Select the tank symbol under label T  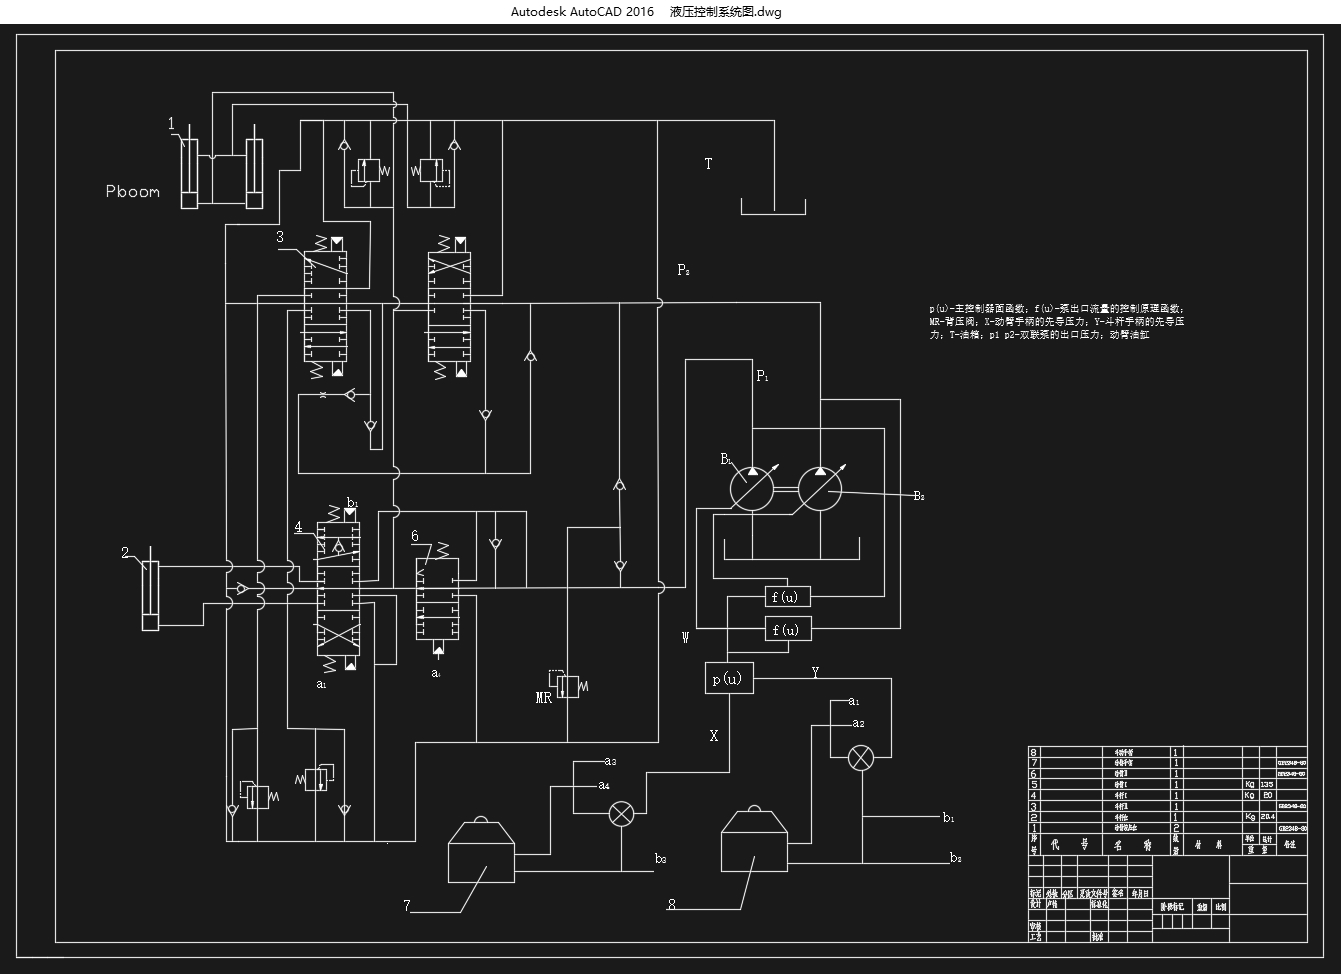pos(773,207)
